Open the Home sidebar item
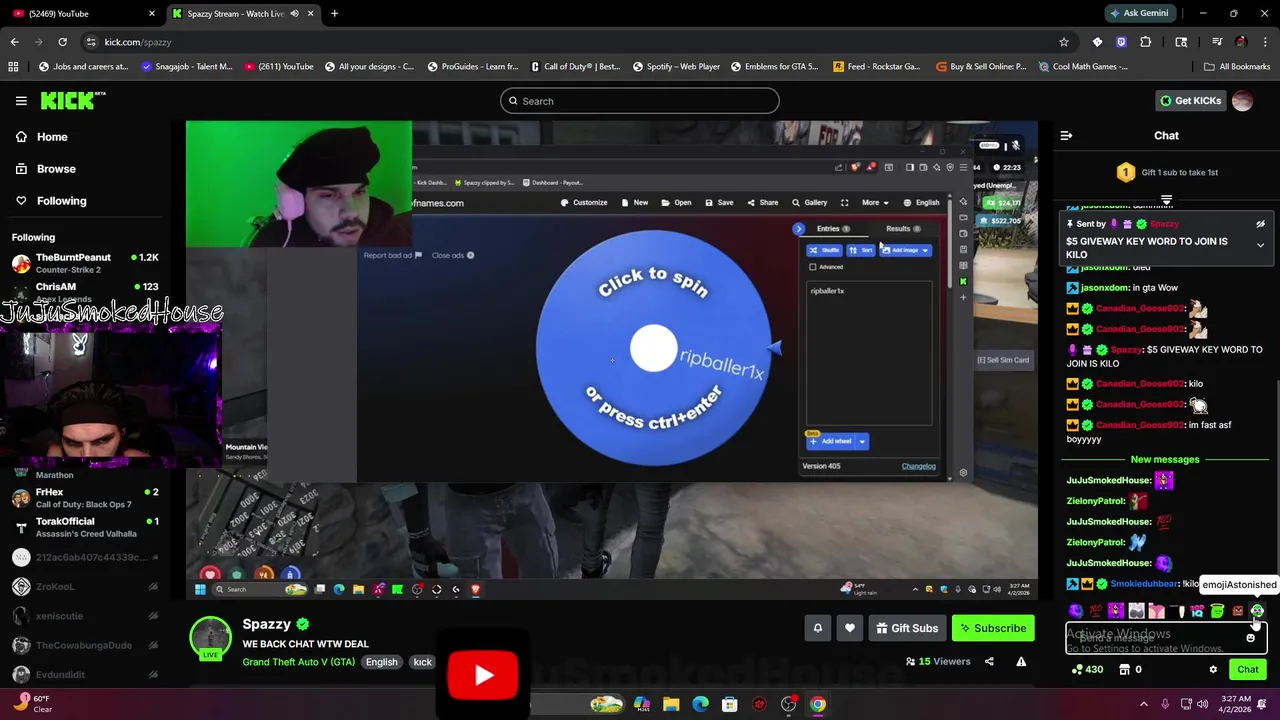Viewport: 1280px width, 720px height. coord(52,137)
